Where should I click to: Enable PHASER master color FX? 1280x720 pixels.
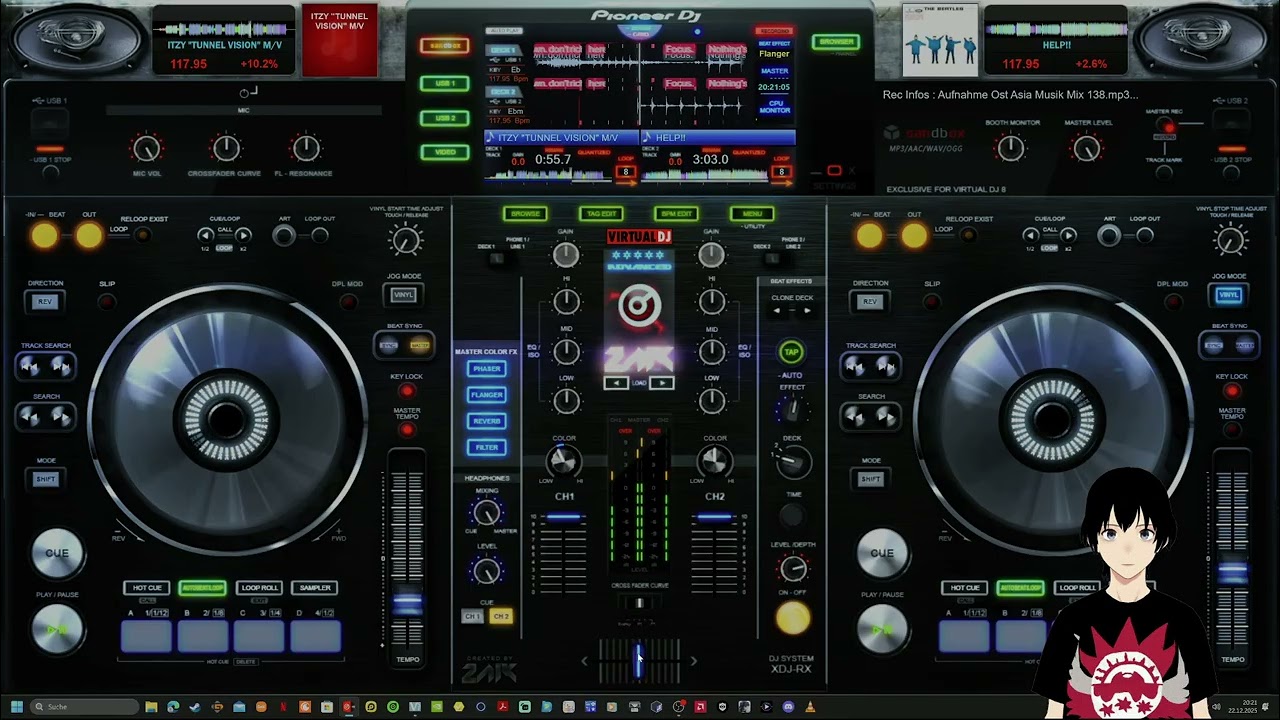click(x=487, y=368)
